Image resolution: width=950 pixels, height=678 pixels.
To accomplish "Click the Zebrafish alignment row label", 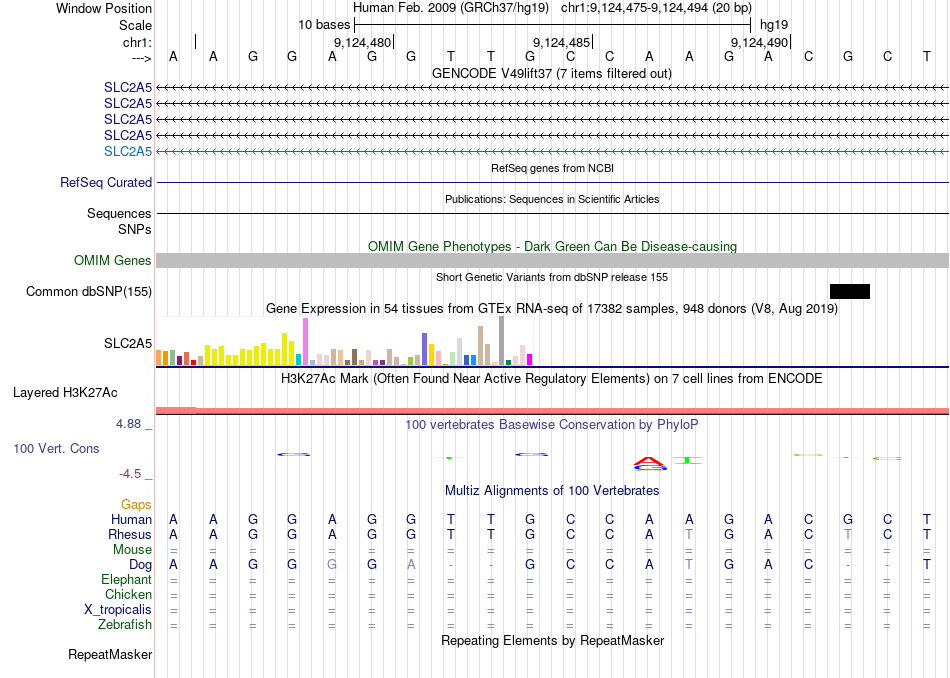I will (x=125, y=624).
